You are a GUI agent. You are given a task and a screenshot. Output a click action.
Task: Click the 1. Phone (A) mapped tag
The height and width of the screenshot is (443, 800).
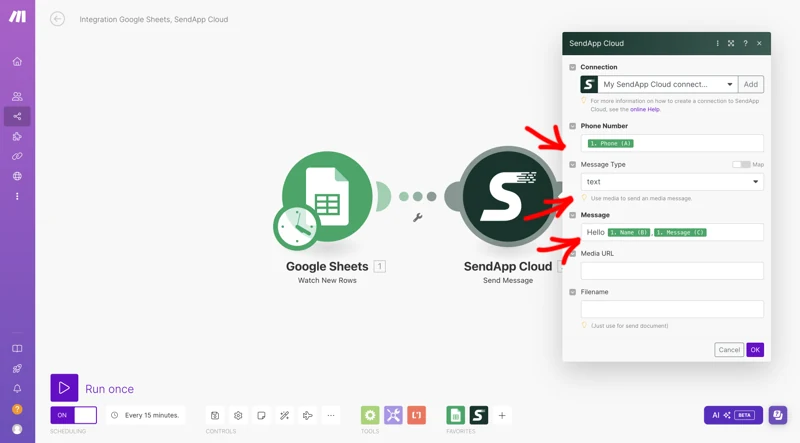coord(611,143)
